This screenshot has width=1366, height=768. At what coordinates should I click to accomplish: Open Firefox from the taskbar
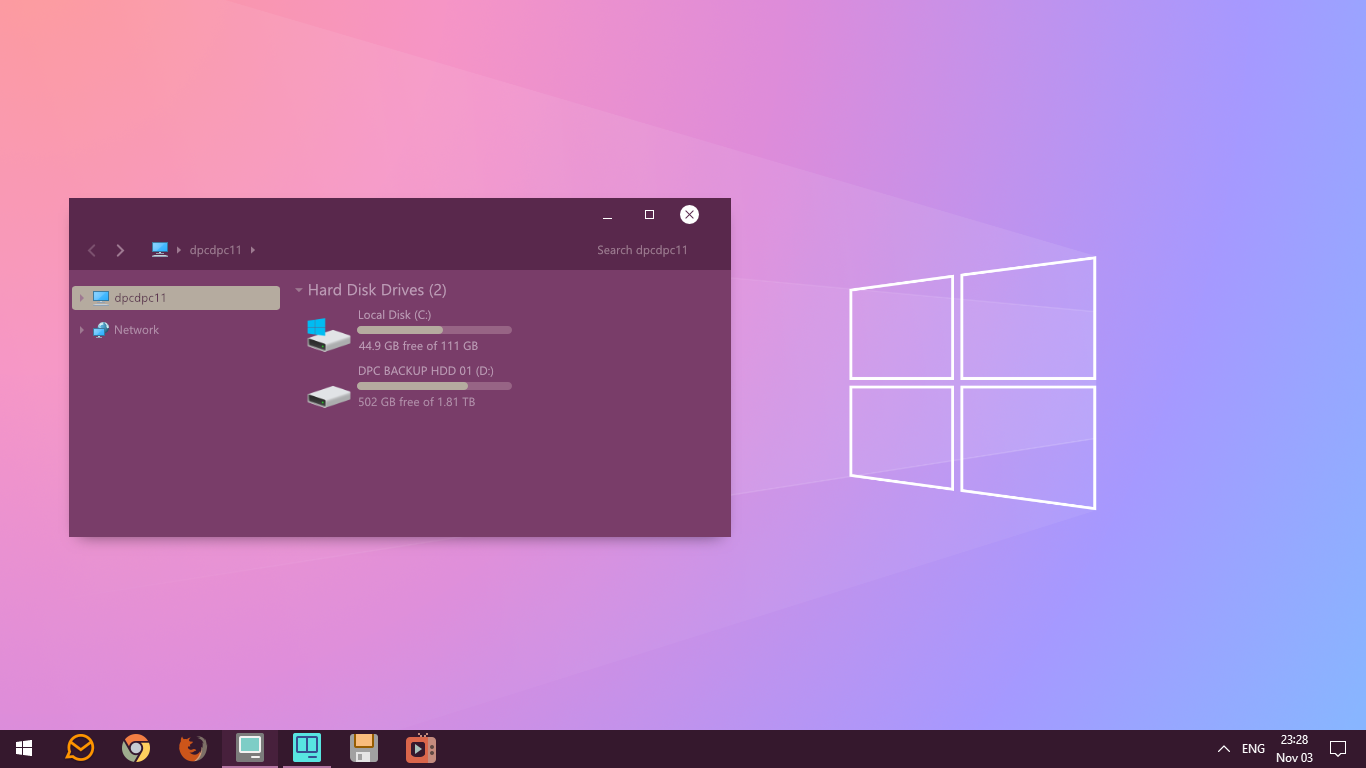193,748
